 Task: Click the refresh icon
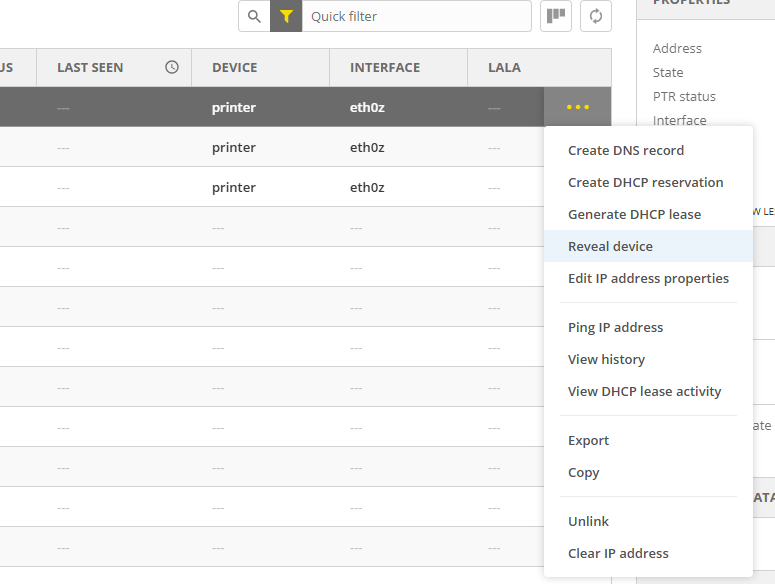pos(596,16)
